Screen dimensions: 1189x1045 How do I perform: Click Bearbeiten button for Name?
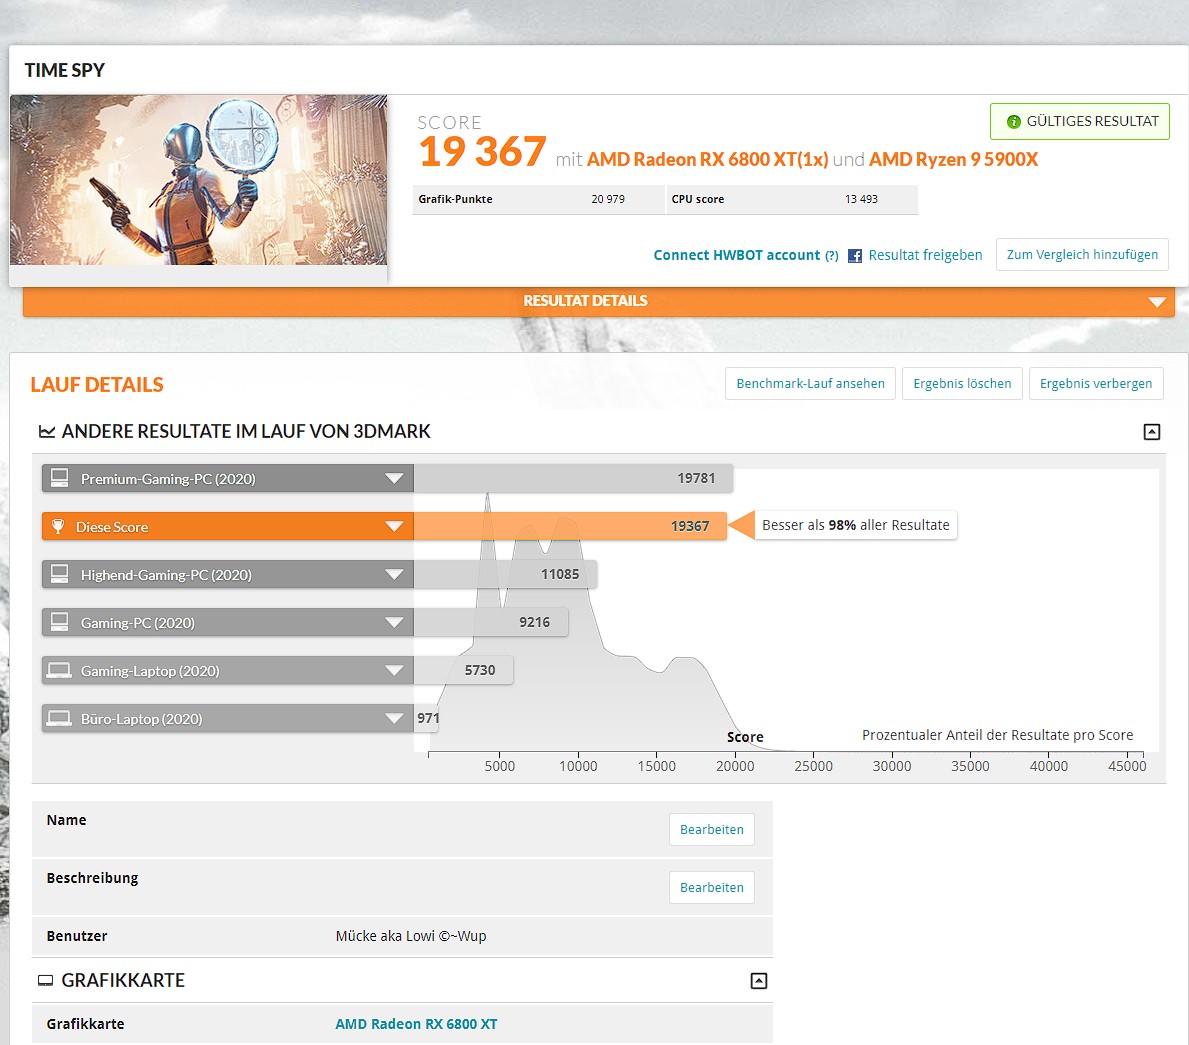pyautogui.click(x=711, y=830)
